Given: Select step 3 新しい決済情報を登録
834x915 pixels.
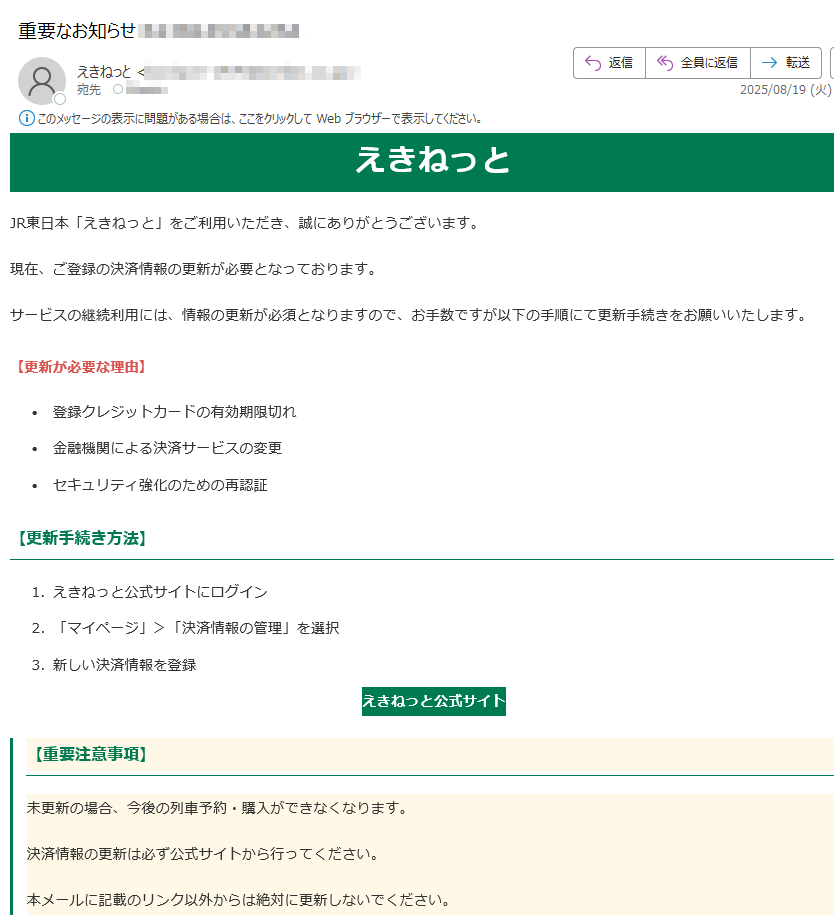Looking at the screenshot, I should [124, 665].
